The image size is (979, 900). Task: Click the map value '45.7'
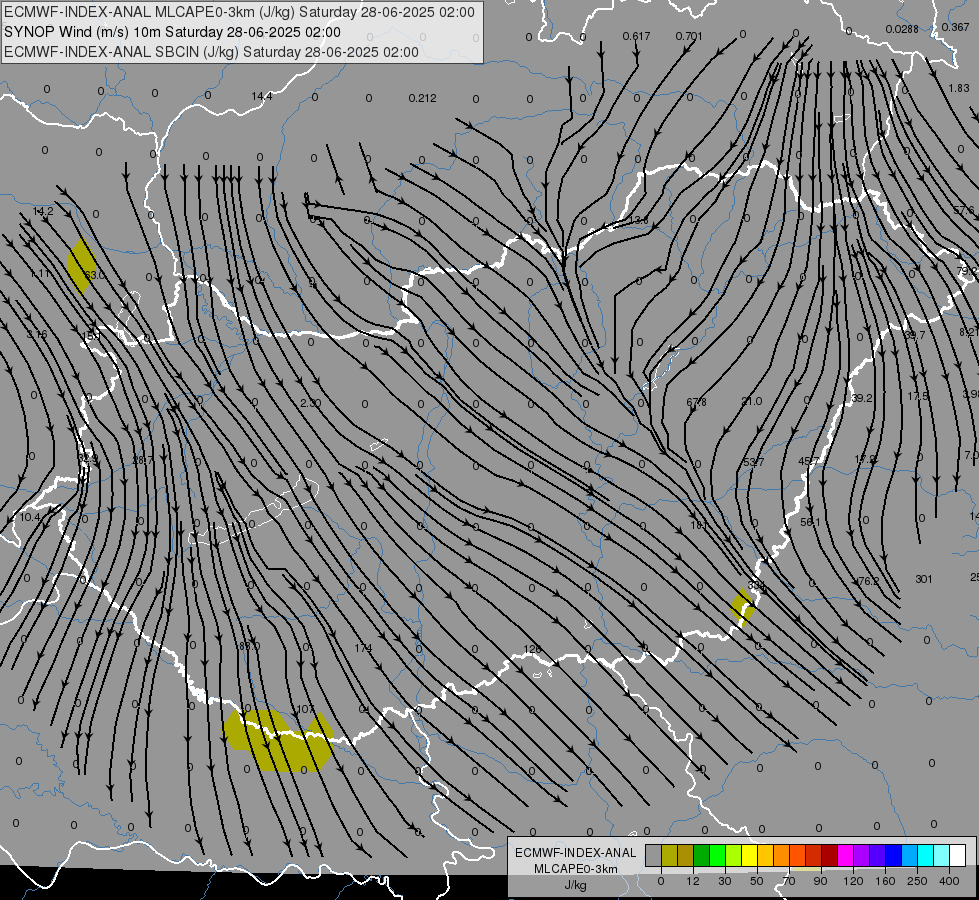coord(809,461)
